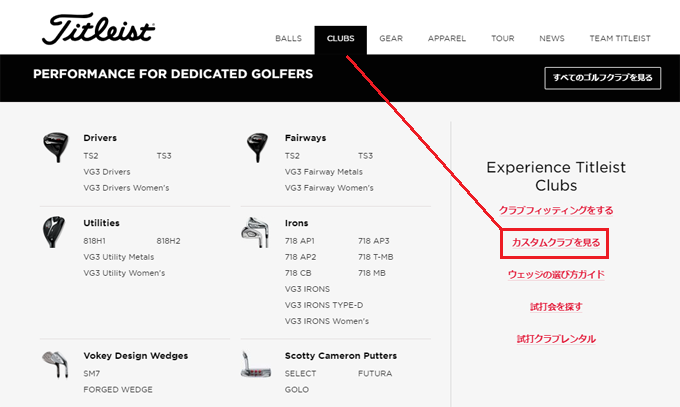Select 718 AP1 irons
This screenshot has height=407, width=680.
click(x=300, y=241)
